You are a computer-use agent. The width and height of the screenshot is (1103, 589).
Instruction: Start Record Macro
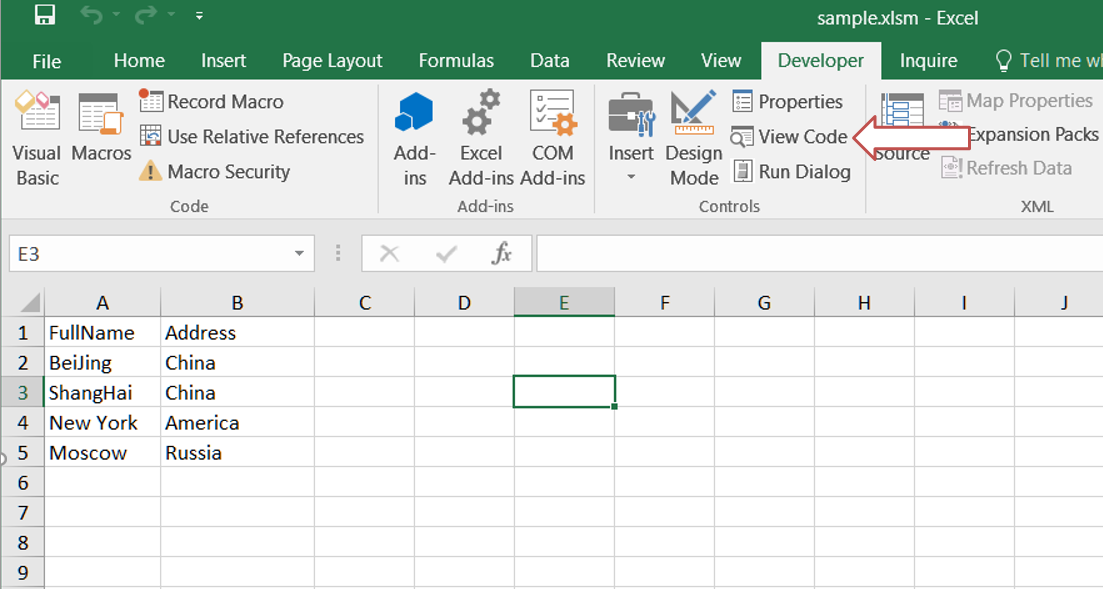click(211, 102)
